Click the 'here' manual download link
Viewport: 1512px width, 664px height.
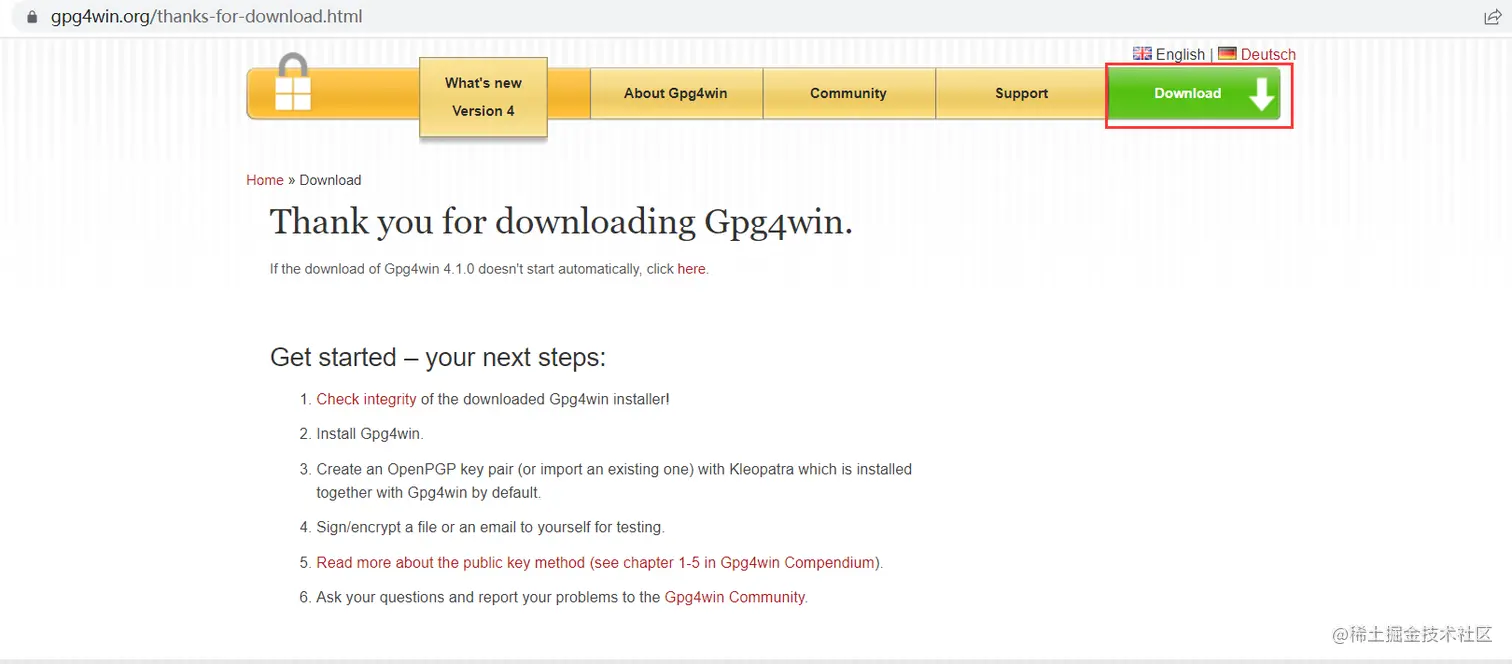coord(691,269)
